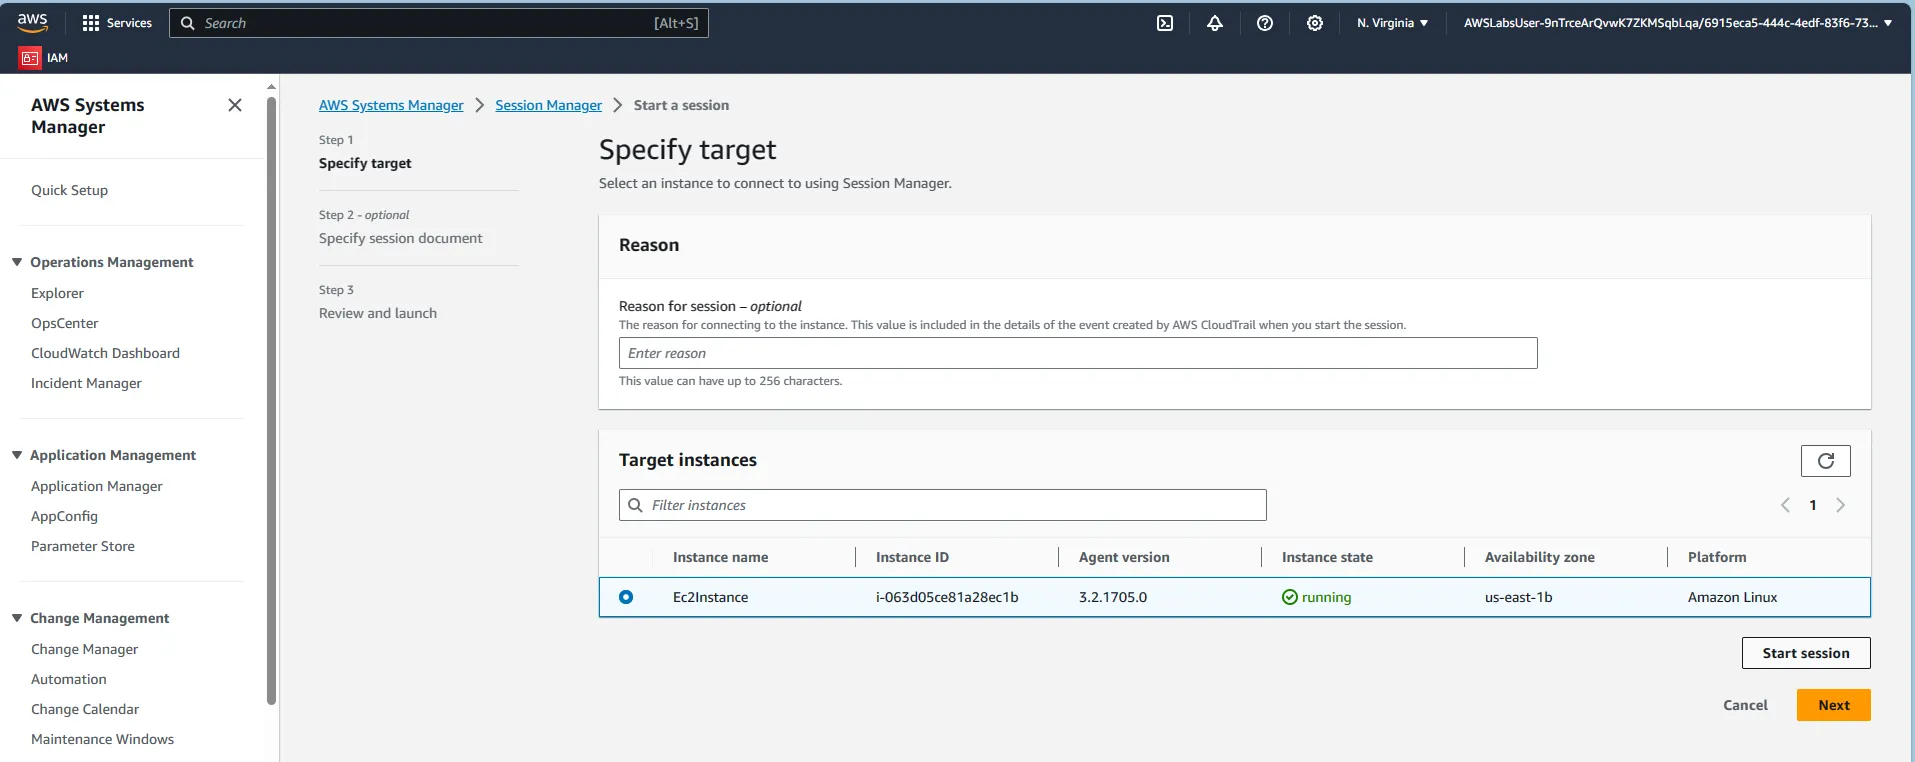Click the search magnifier in Filter instances

635,505
